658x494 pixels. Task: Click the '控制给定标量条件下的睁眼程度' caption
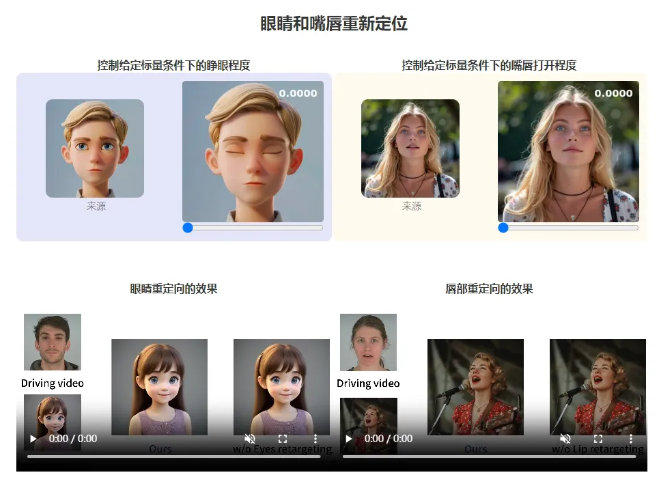click(x=174, y=65)
